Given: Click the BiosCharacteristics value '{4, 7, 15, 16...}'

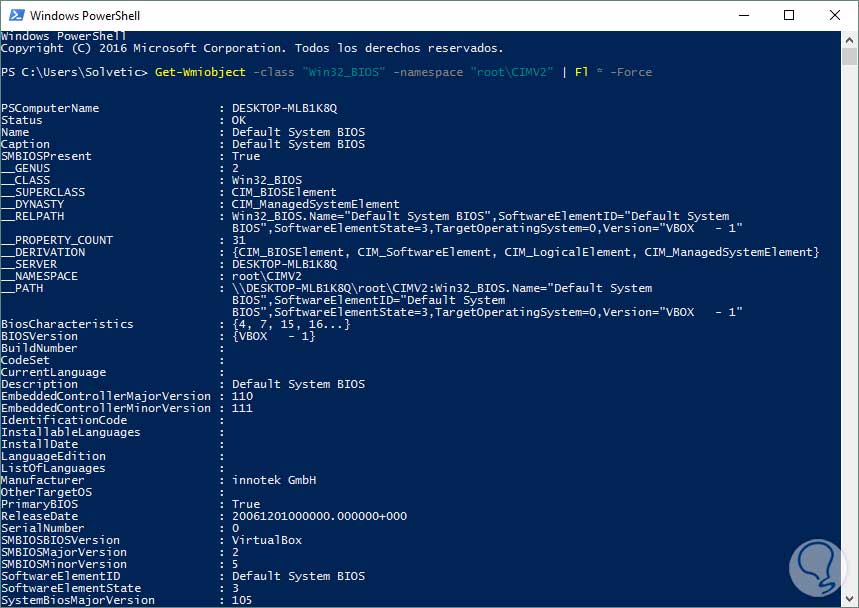Looking at the screenshot, I should pyautogui.click(x=291, y=324).
